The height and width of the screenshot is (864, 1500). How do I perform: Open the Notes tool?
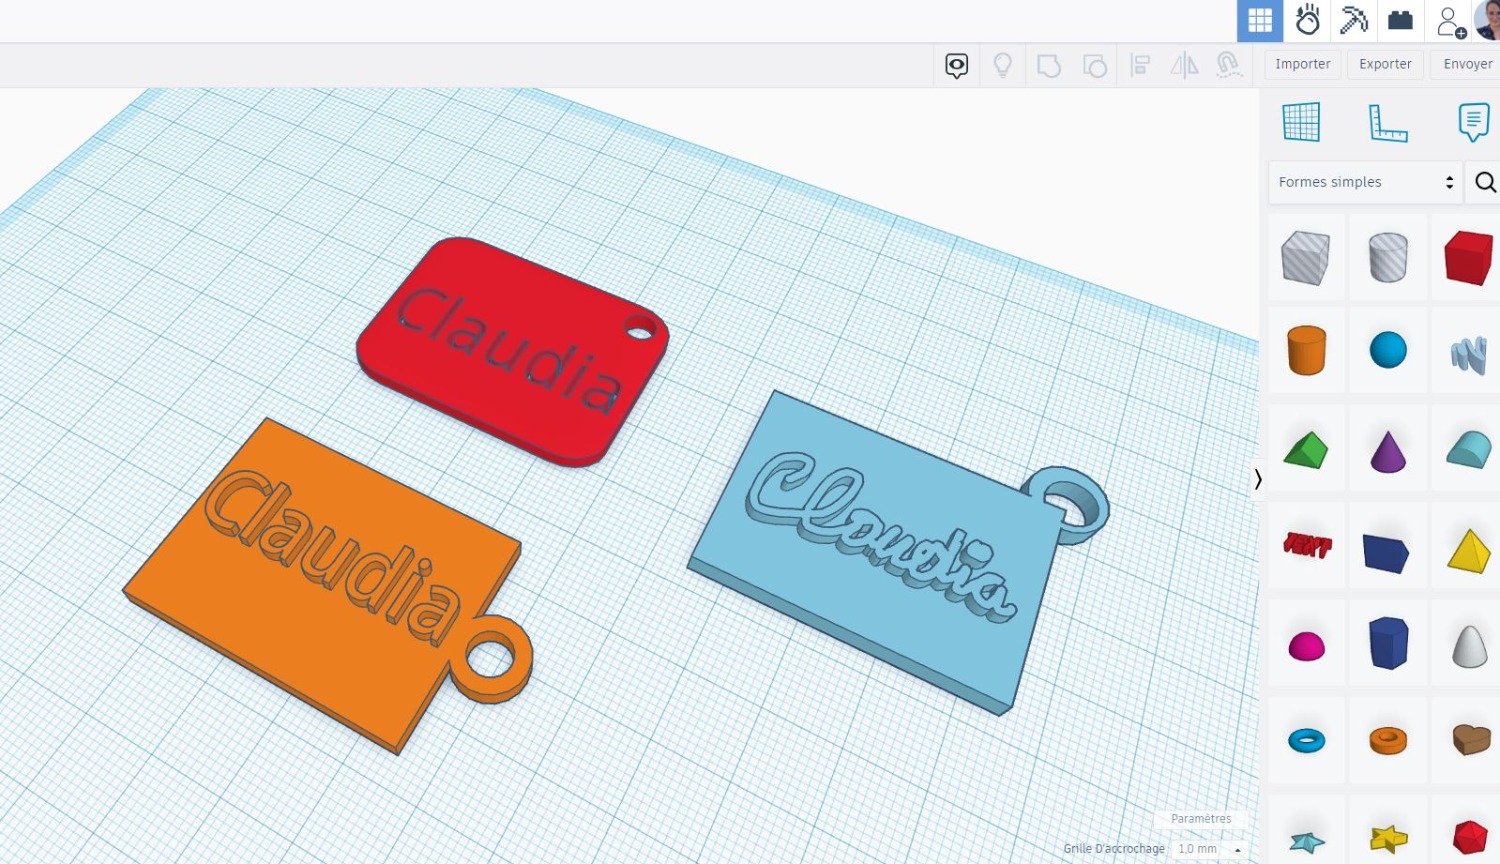1473,122
